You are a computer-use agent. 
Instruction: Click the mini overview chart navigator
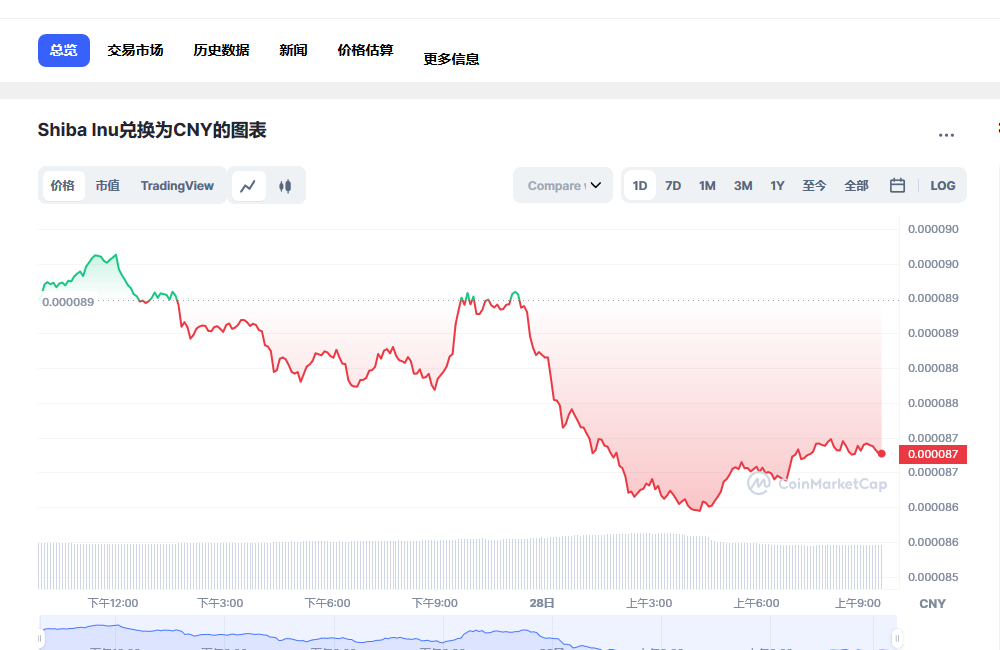tap(468, 633)
